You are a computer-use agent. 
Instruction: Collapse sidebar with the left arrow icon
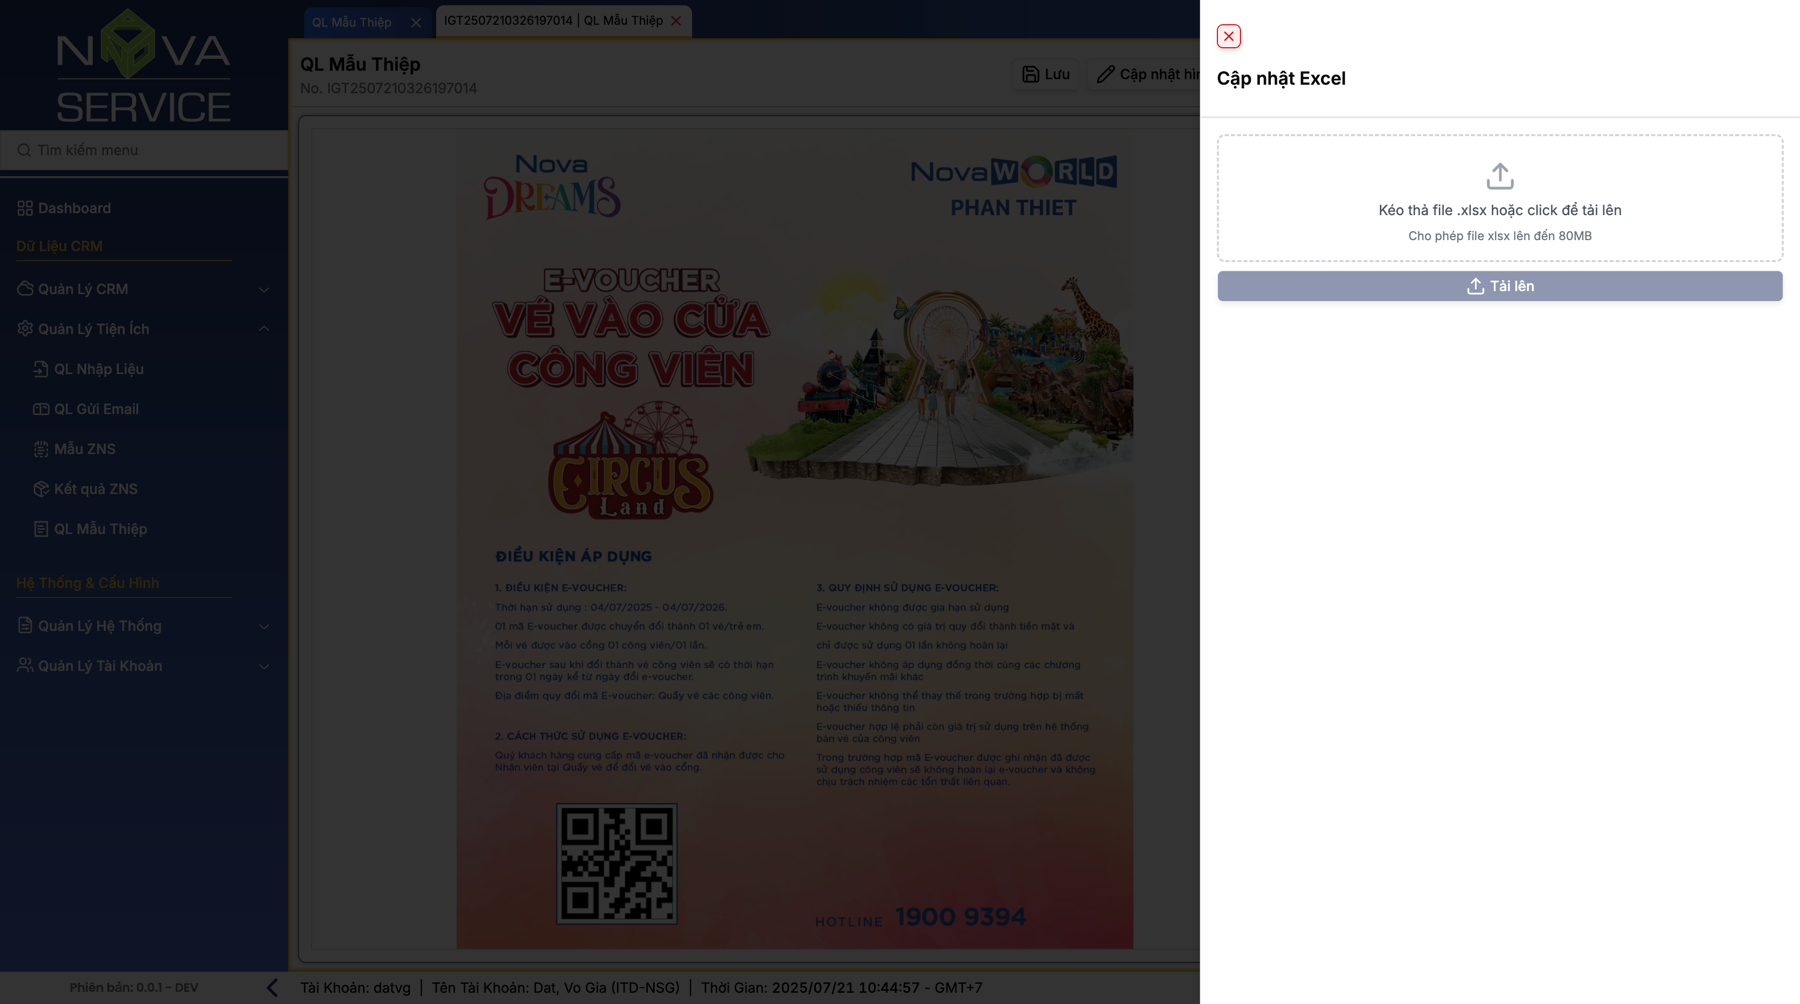click(272, 988)
